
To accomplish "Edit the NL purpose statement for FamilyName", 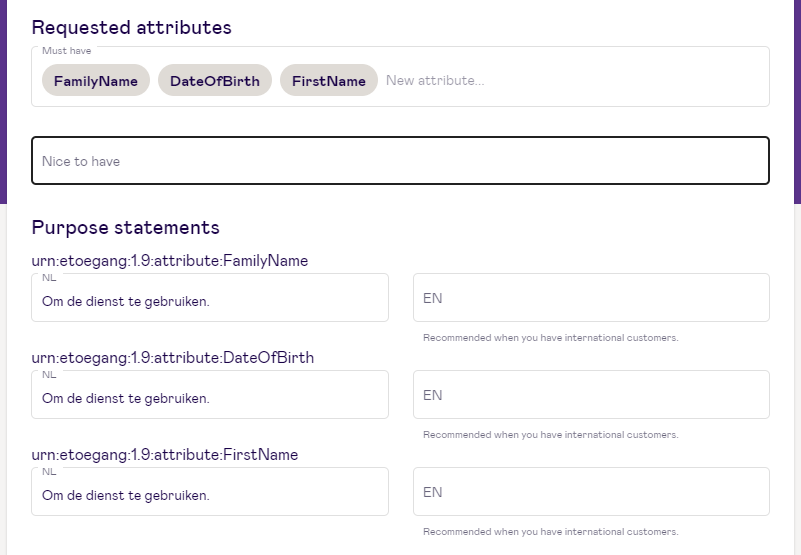I will pos(210,297).
